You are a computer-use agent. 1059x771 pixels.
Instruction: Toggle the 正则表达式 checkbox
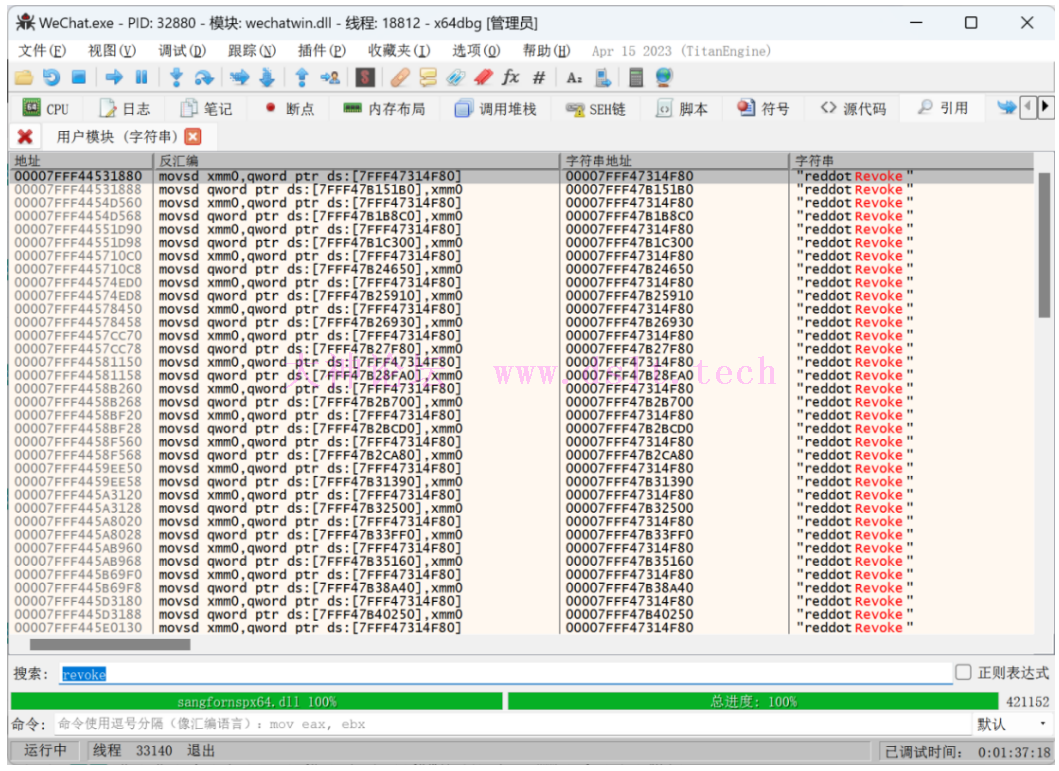click(x=963, y=672)
